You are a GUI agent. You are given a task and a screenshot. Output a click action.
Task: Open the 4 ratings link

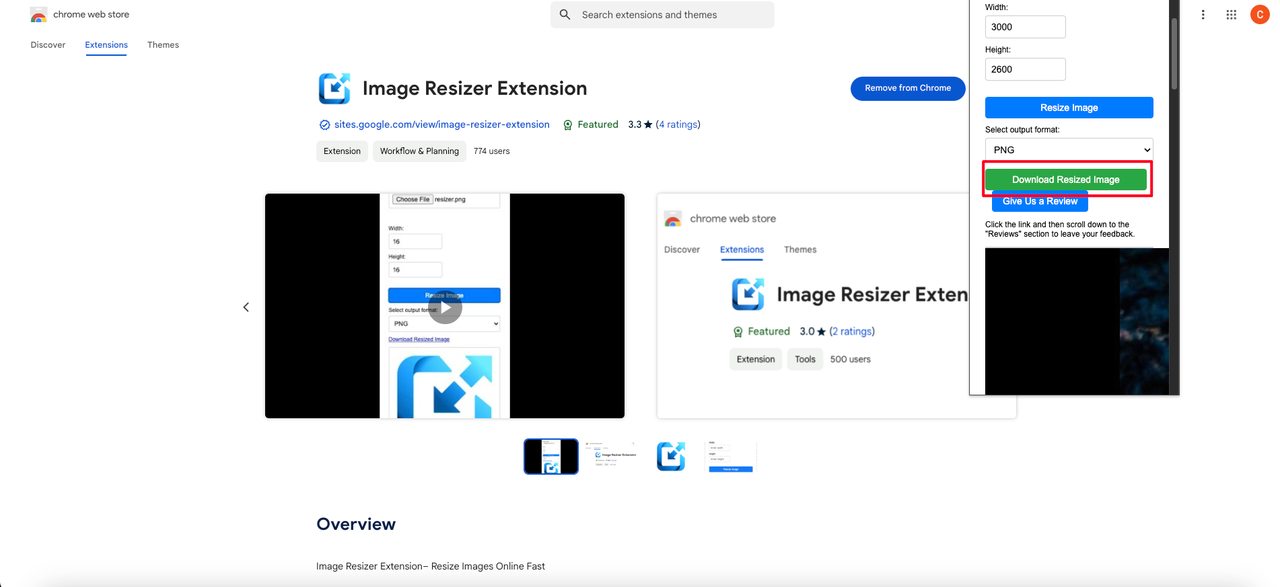pos(678,125)
